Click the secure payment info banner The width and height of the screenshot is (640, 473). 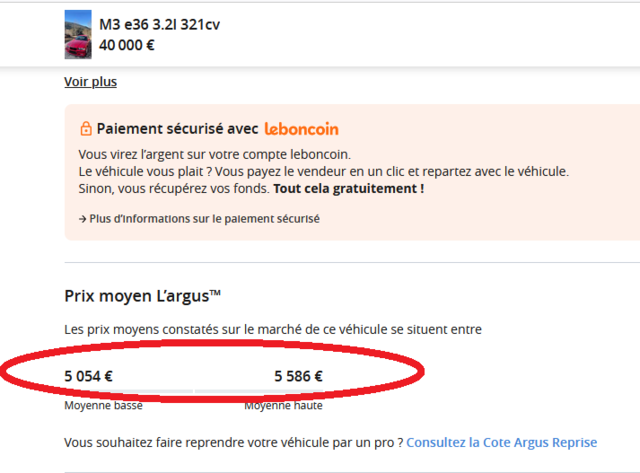(352, 172)
